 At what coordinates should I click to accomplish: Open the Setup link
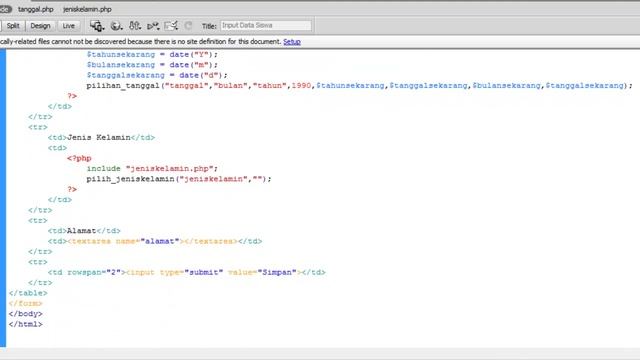pos(292,42)
